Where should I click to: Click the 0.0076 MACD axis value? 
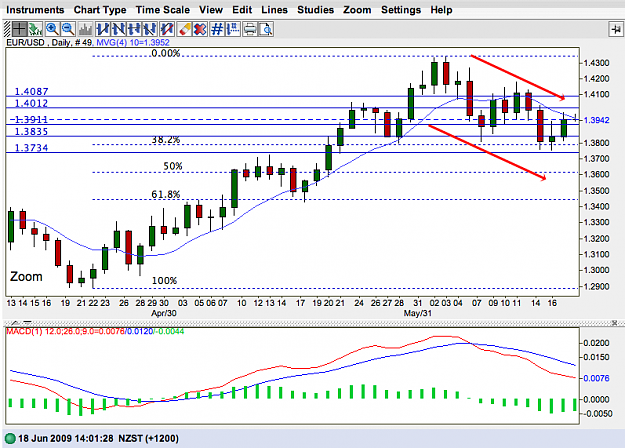[596, 378]
